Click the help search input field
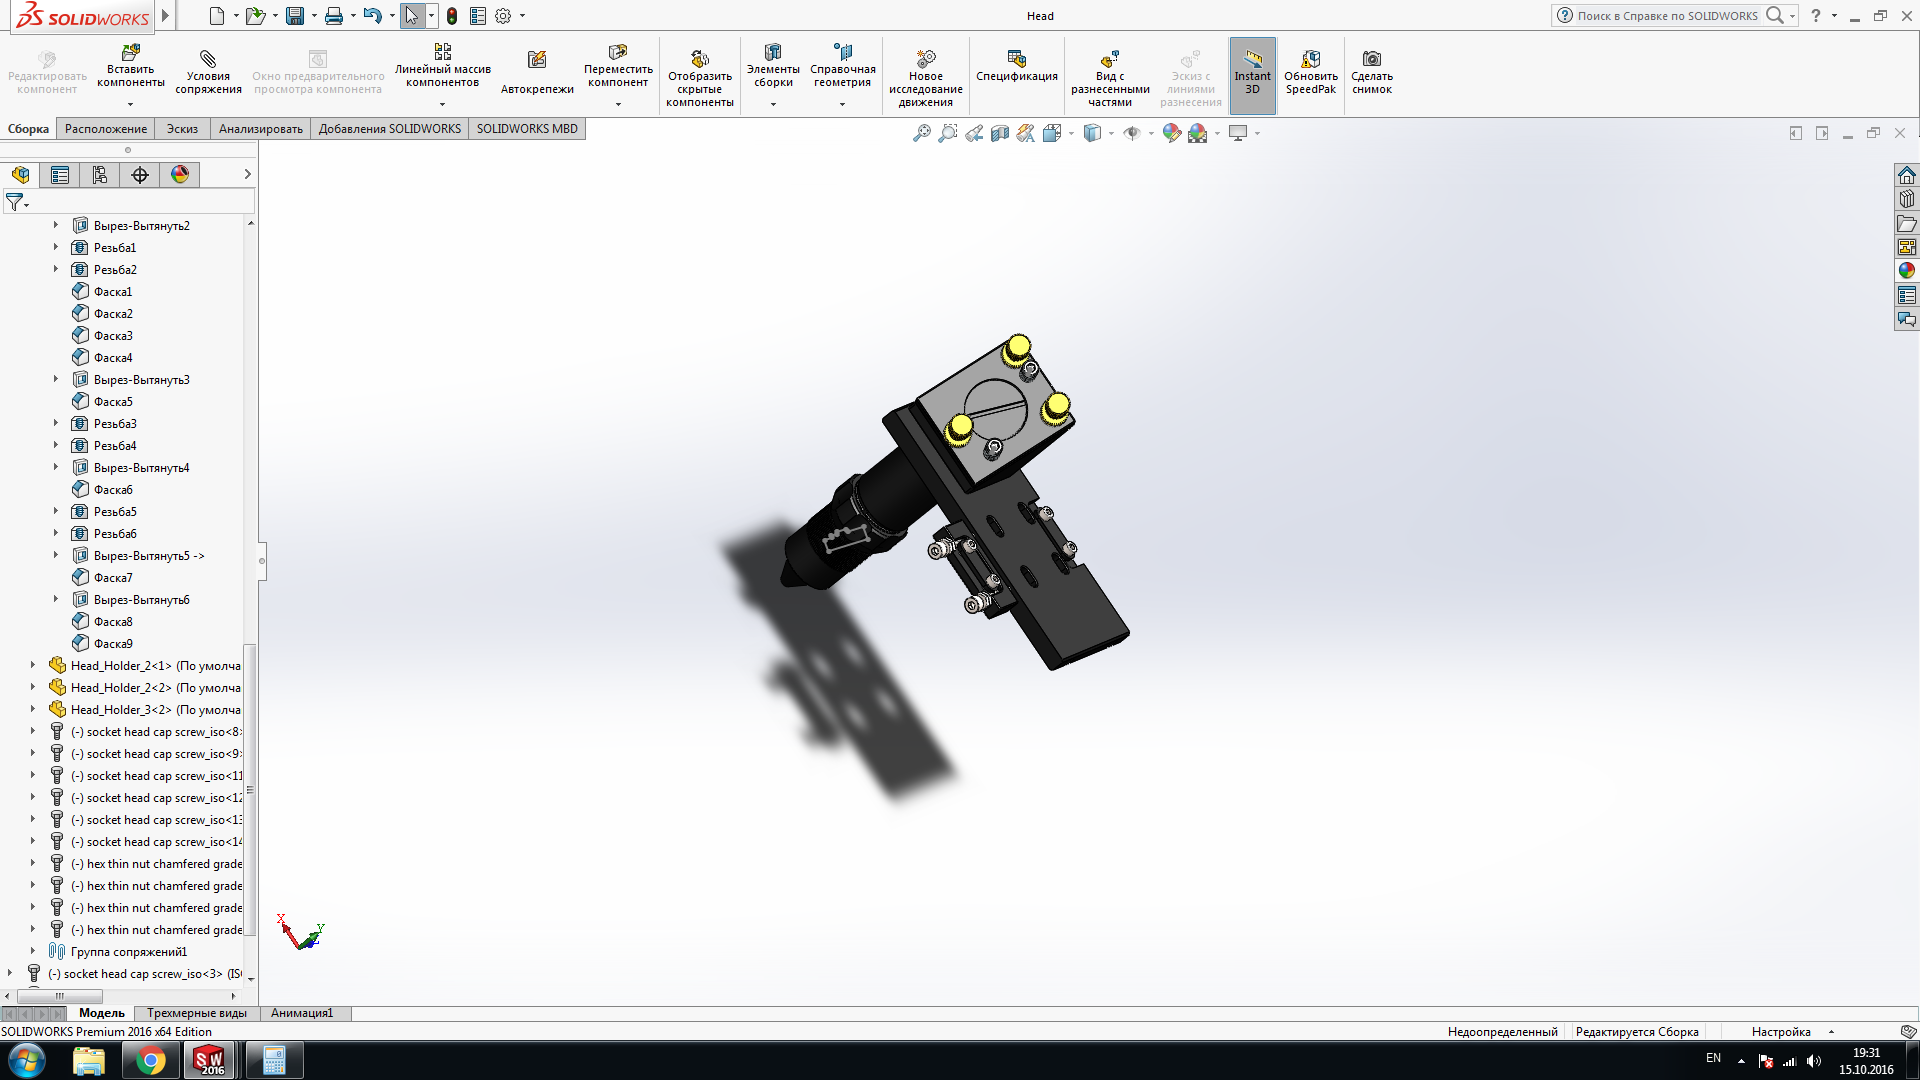The image size is (1920, 1080). pyautogui.click(x=1667, y=16)
